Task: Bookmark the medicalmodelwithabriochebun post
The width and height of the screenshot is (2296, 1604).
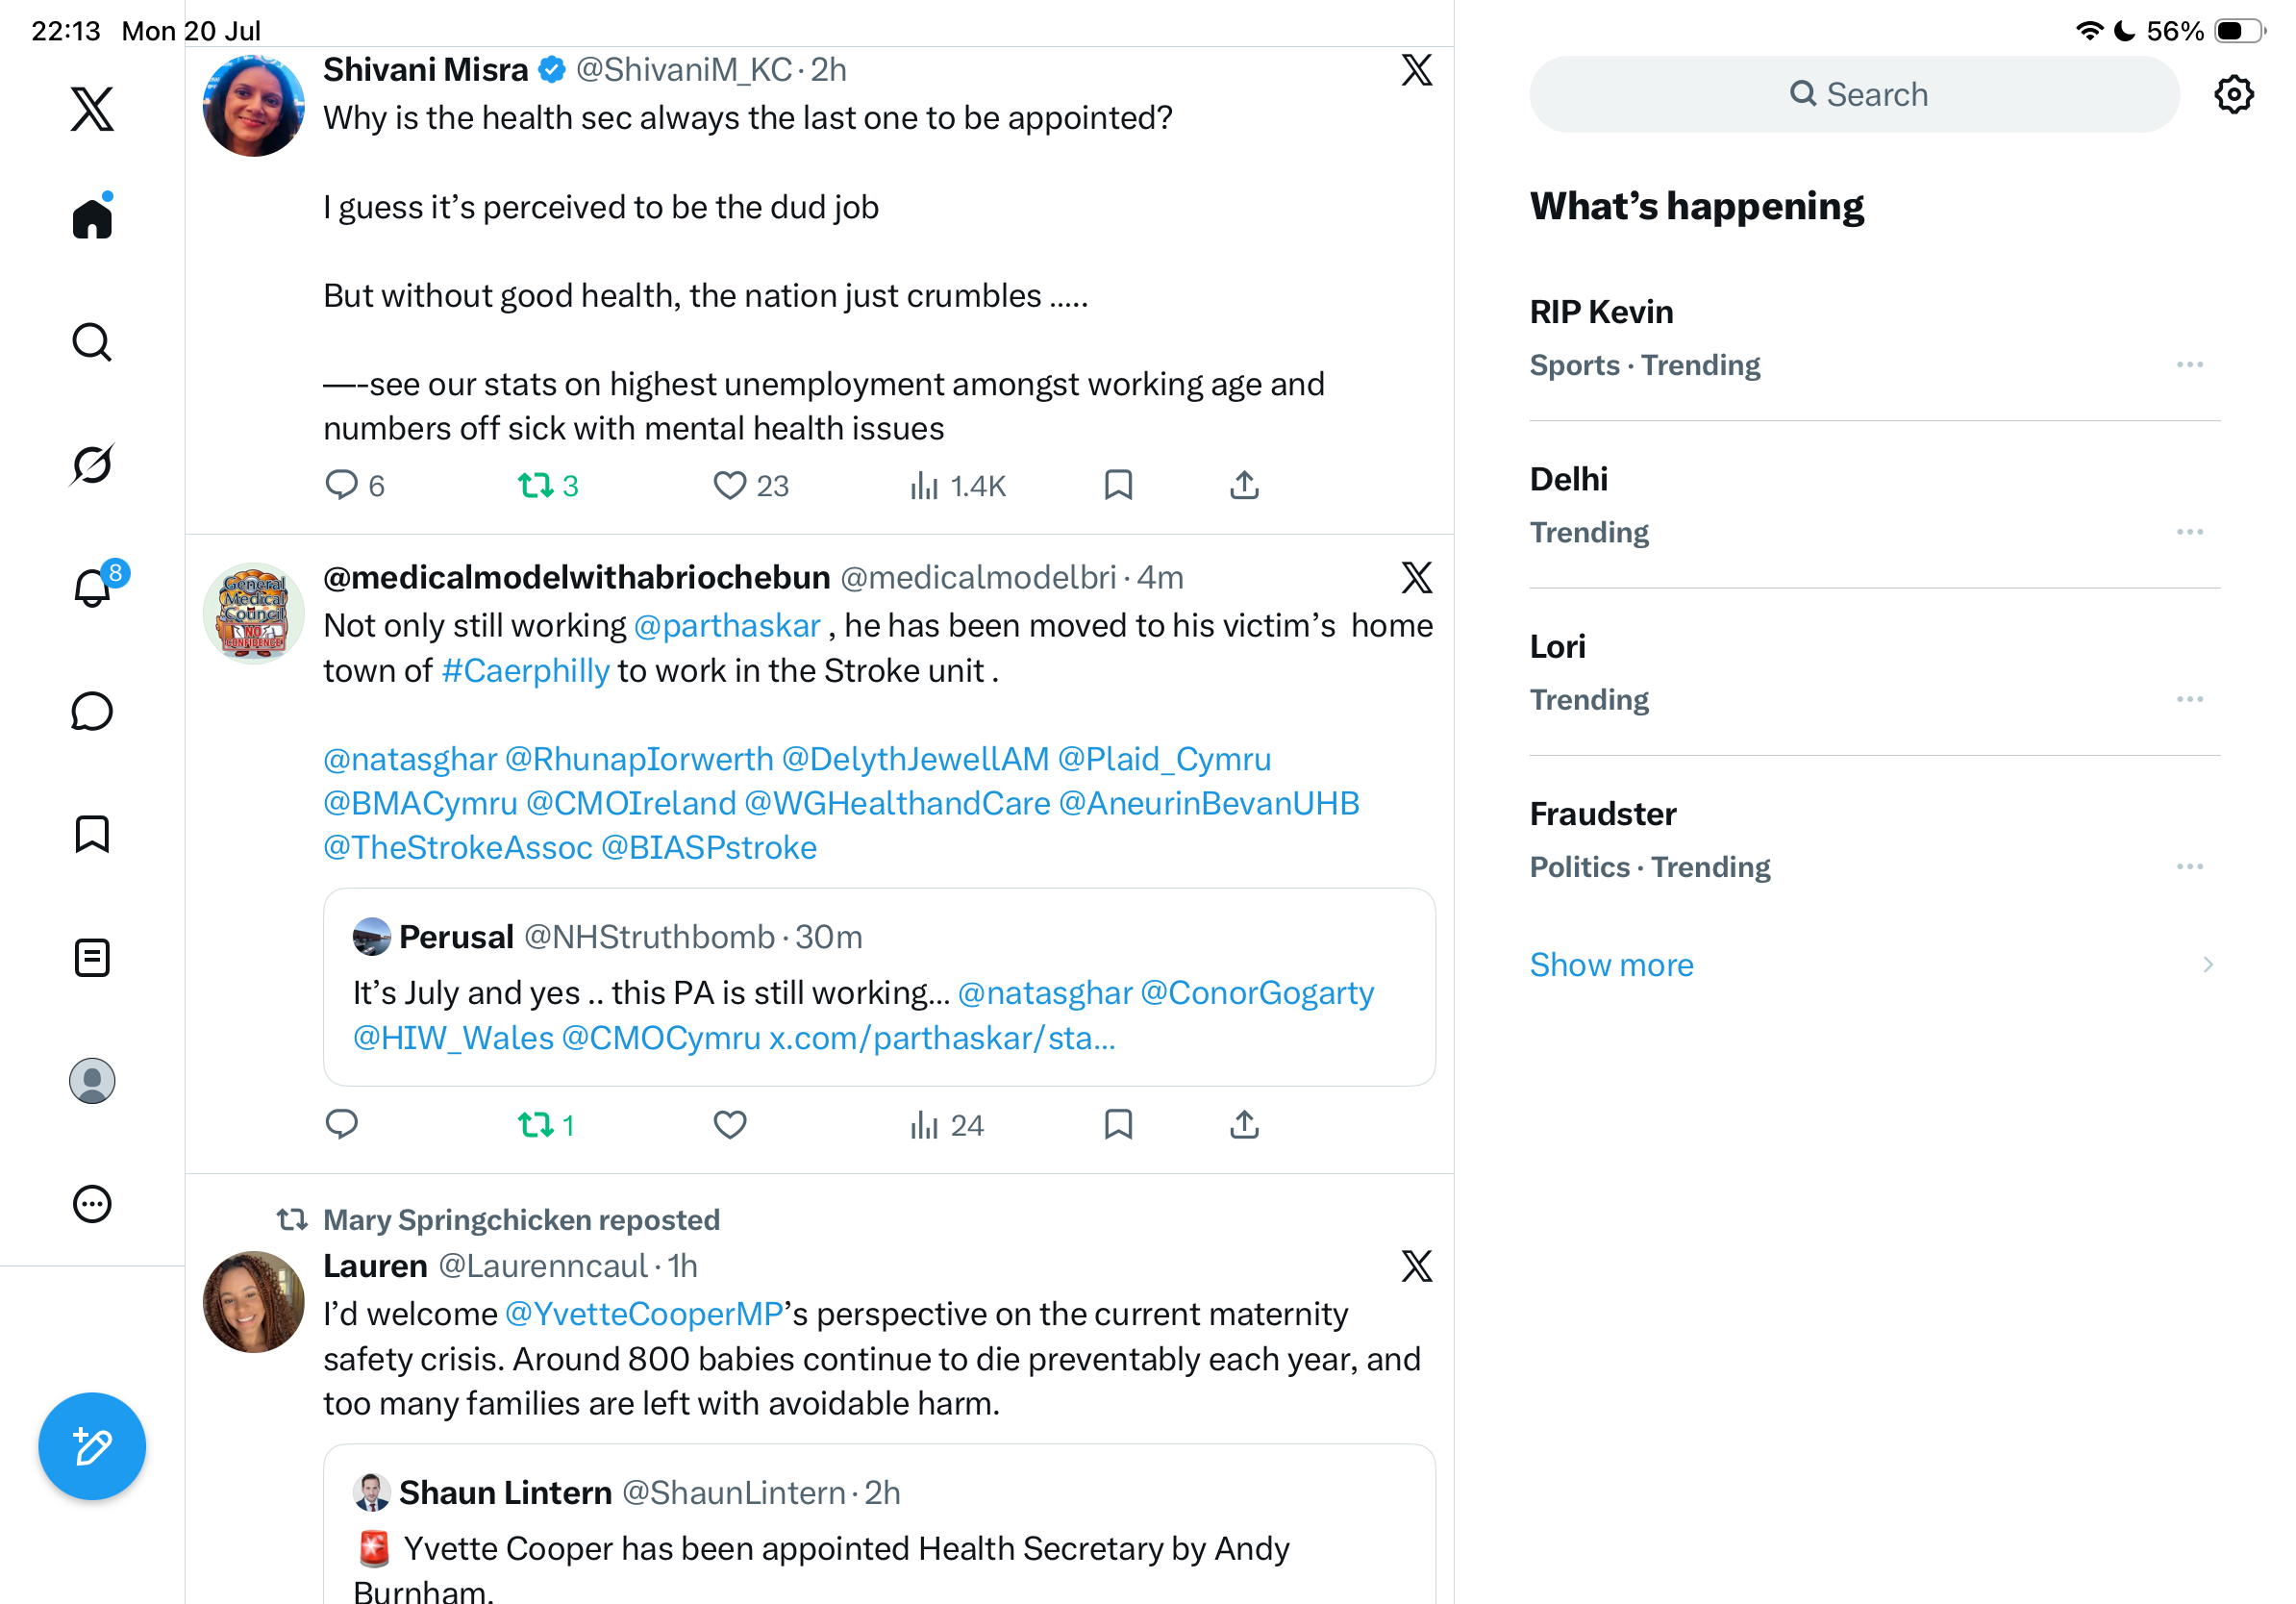Action: click(x=1118, y=1125)
